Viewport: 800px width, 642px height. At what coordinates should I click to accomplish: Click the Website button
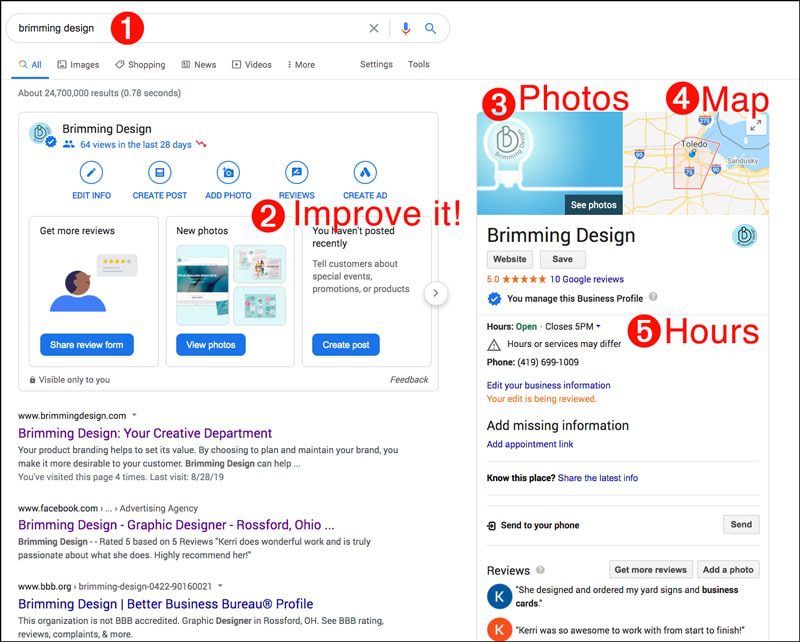coord(510,259)
